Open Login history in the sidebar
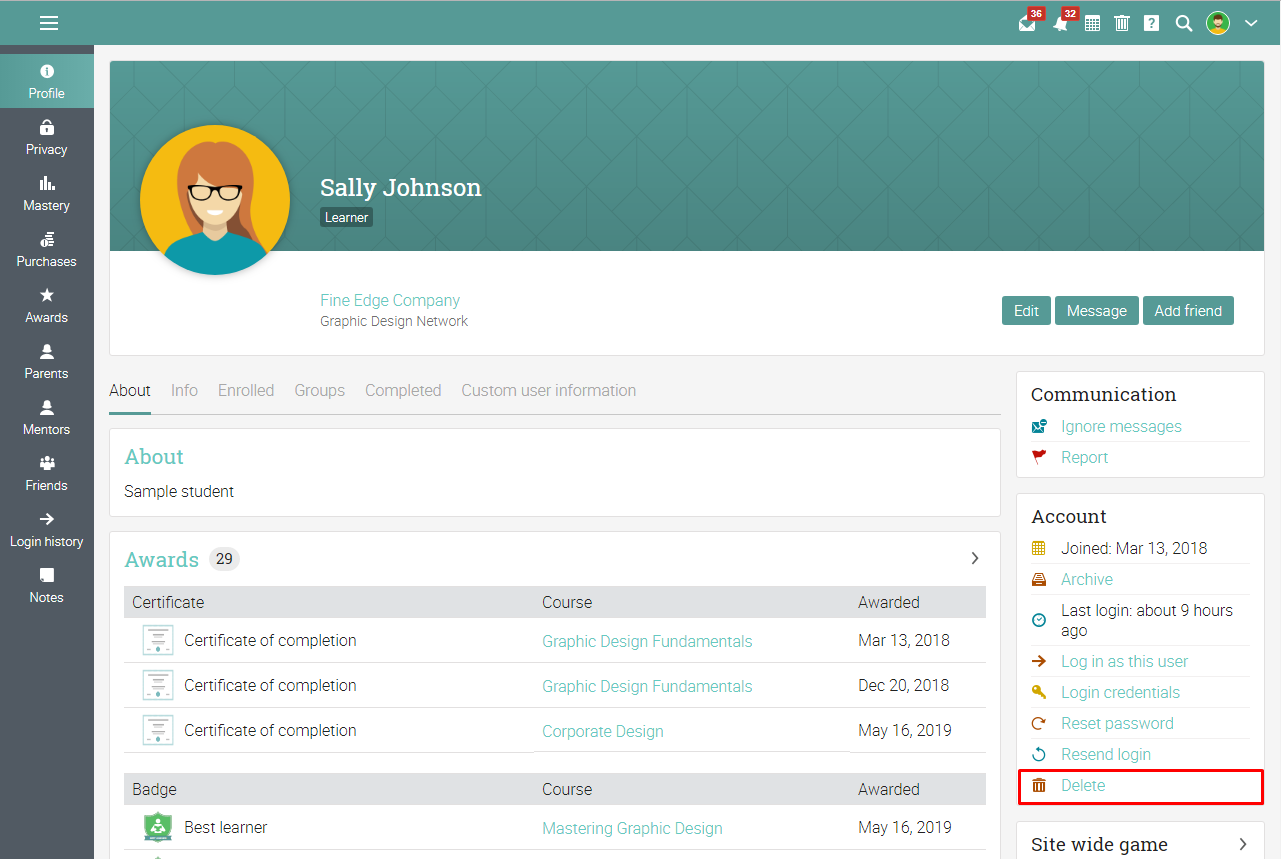Screen dimensions: 1281x859 pos(47,530)
